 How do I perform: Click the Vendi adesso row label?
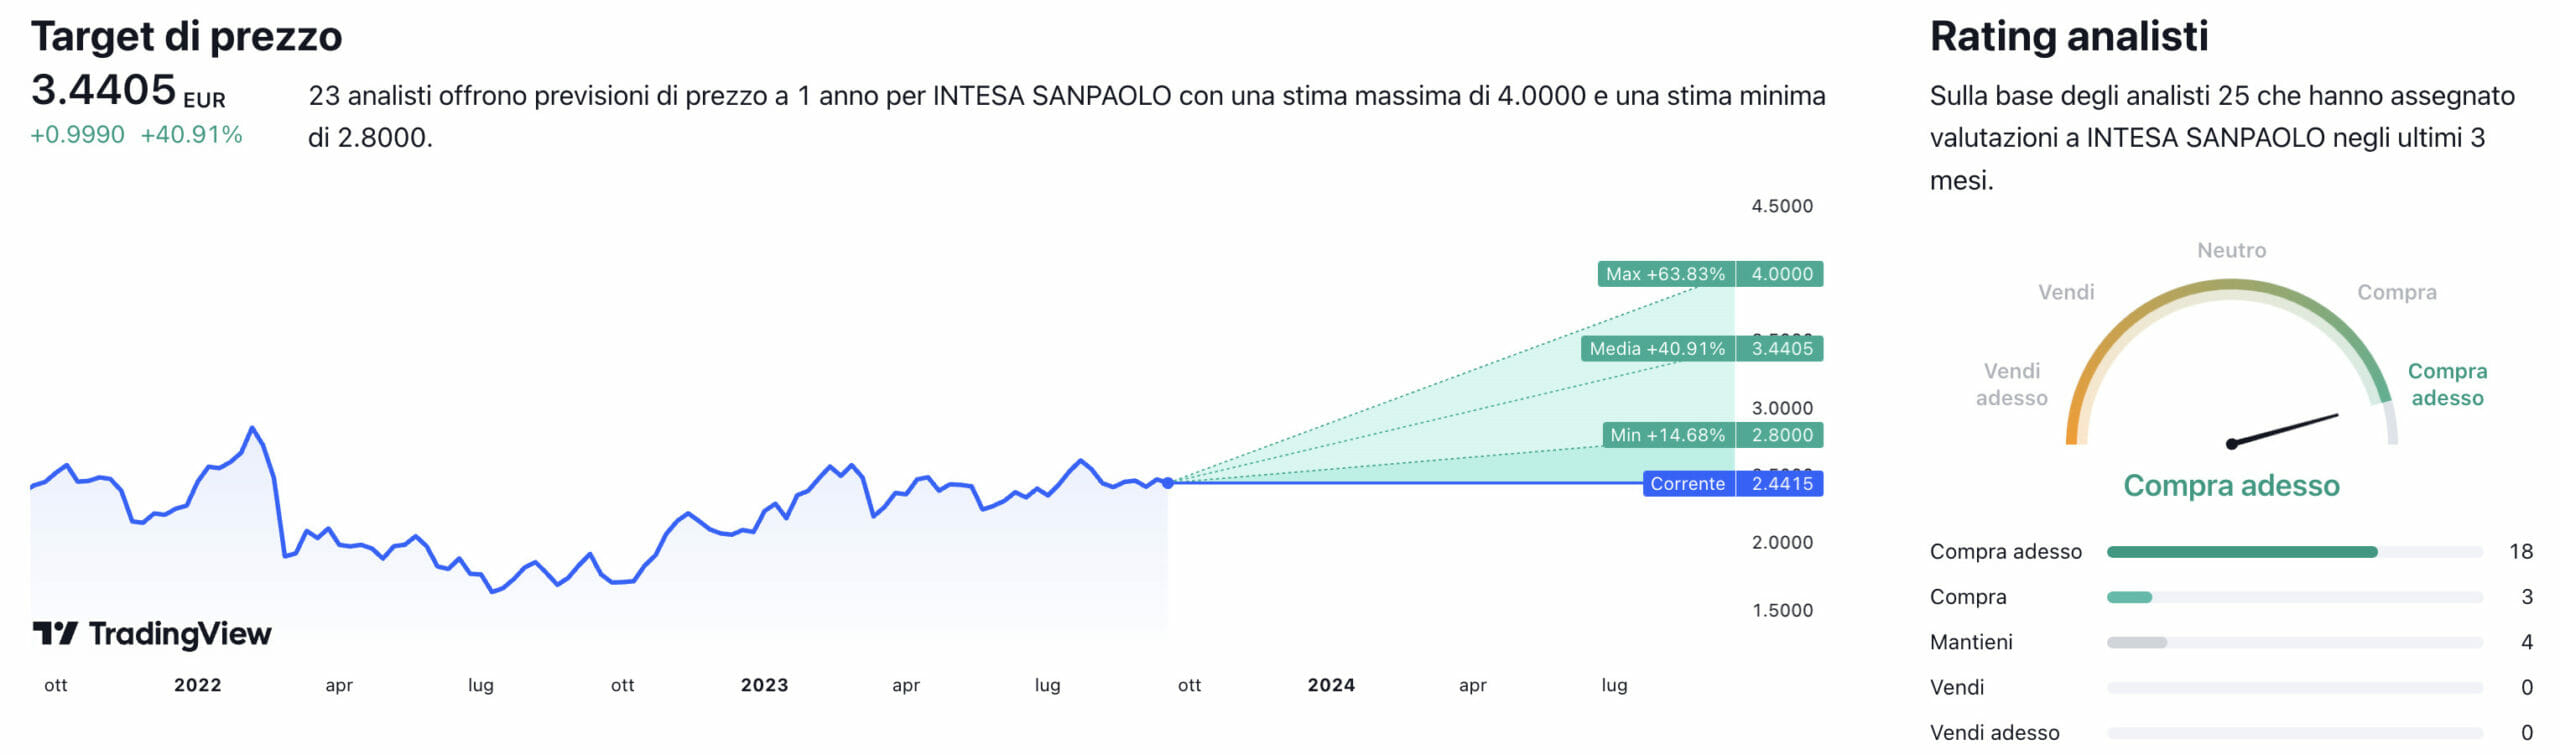(x=1995, y=733)
